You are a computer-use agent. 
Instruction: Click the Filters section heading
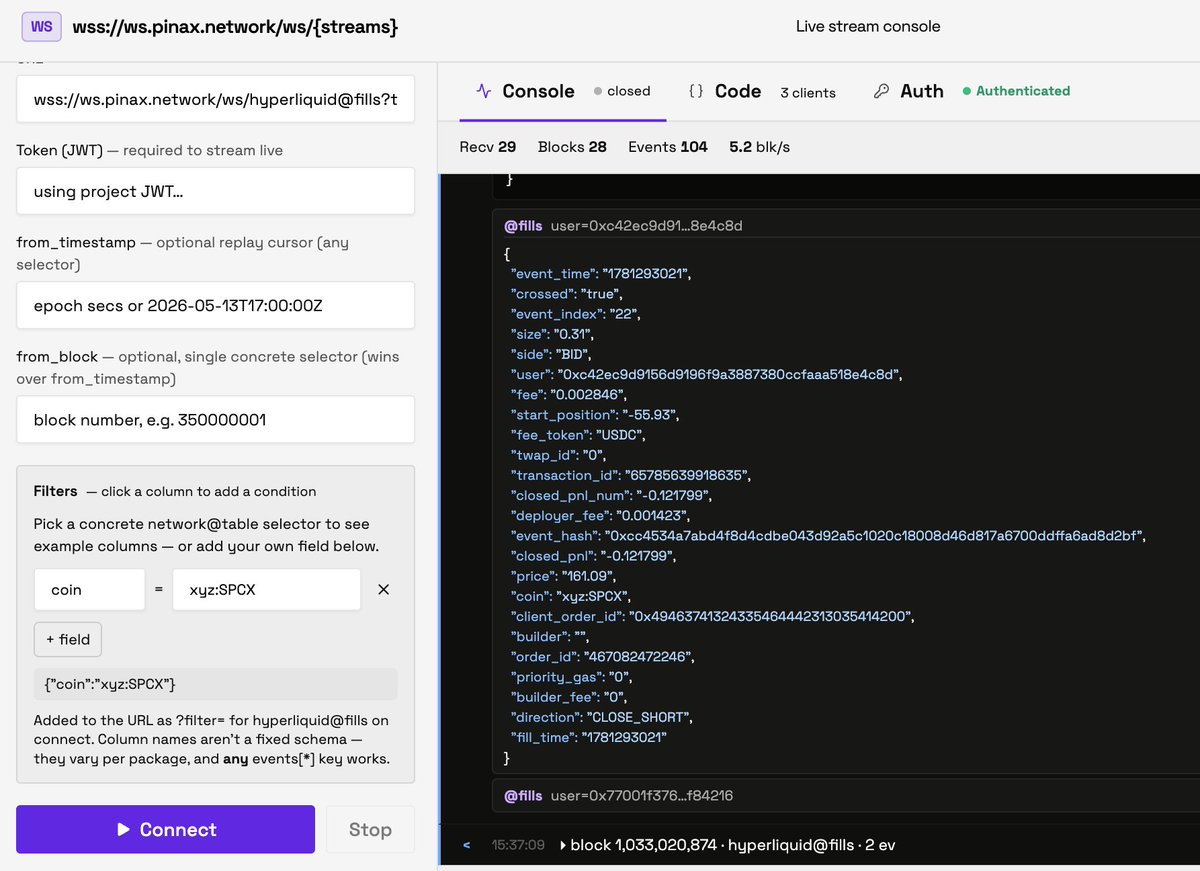click(x=55, y=491)
